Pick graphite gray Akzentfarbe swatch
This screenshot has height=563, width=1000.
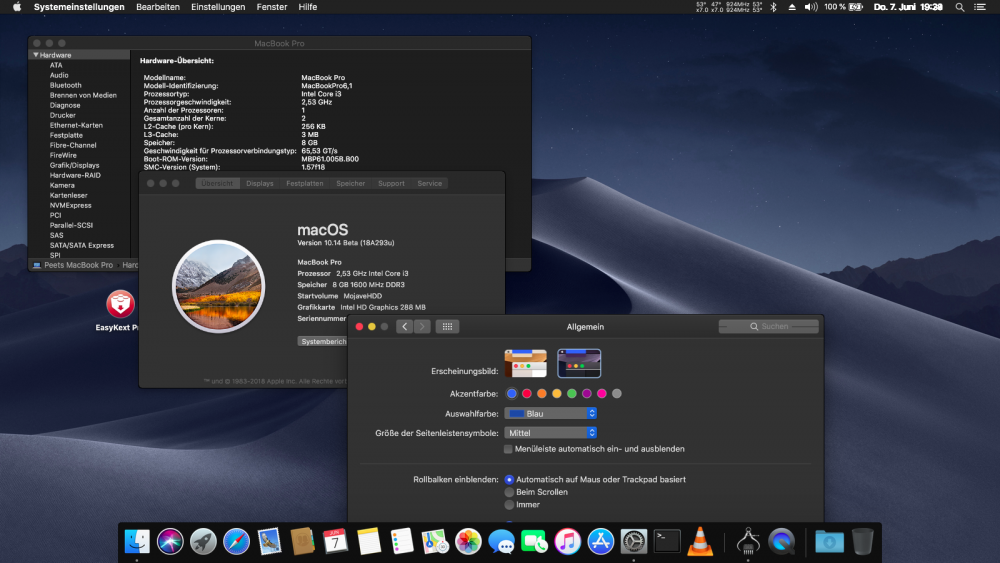(617, 394)
